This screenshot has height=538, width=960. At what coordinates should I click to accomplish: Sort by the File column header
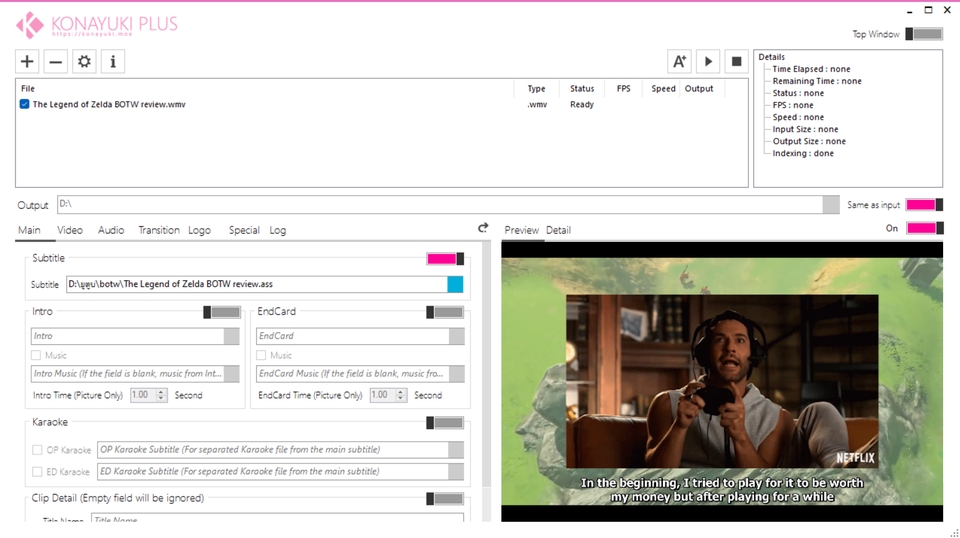pos(28,88)
